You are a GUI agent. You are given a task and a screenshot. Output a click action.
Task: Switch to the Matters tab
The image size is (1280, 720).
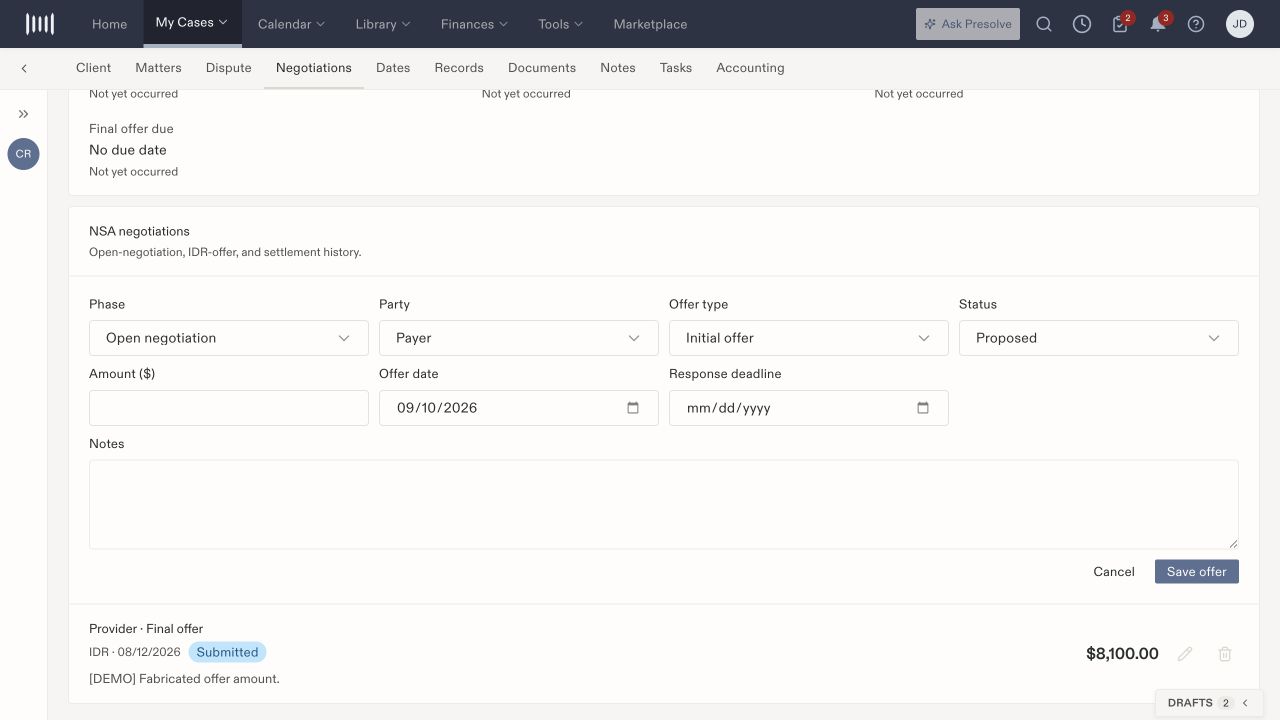coord(159,68)
